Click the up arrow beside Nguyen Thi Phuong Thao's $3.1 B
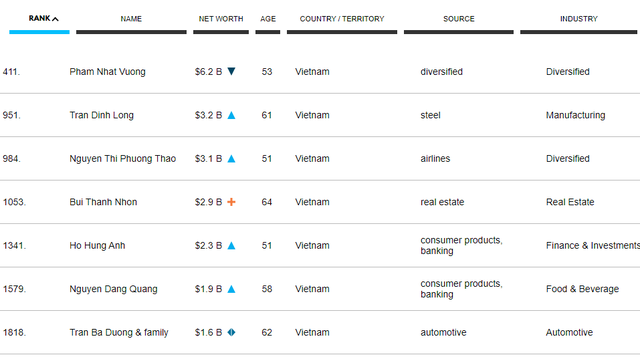Viewport: 640px width, 361px height. [x=231, y=158]
